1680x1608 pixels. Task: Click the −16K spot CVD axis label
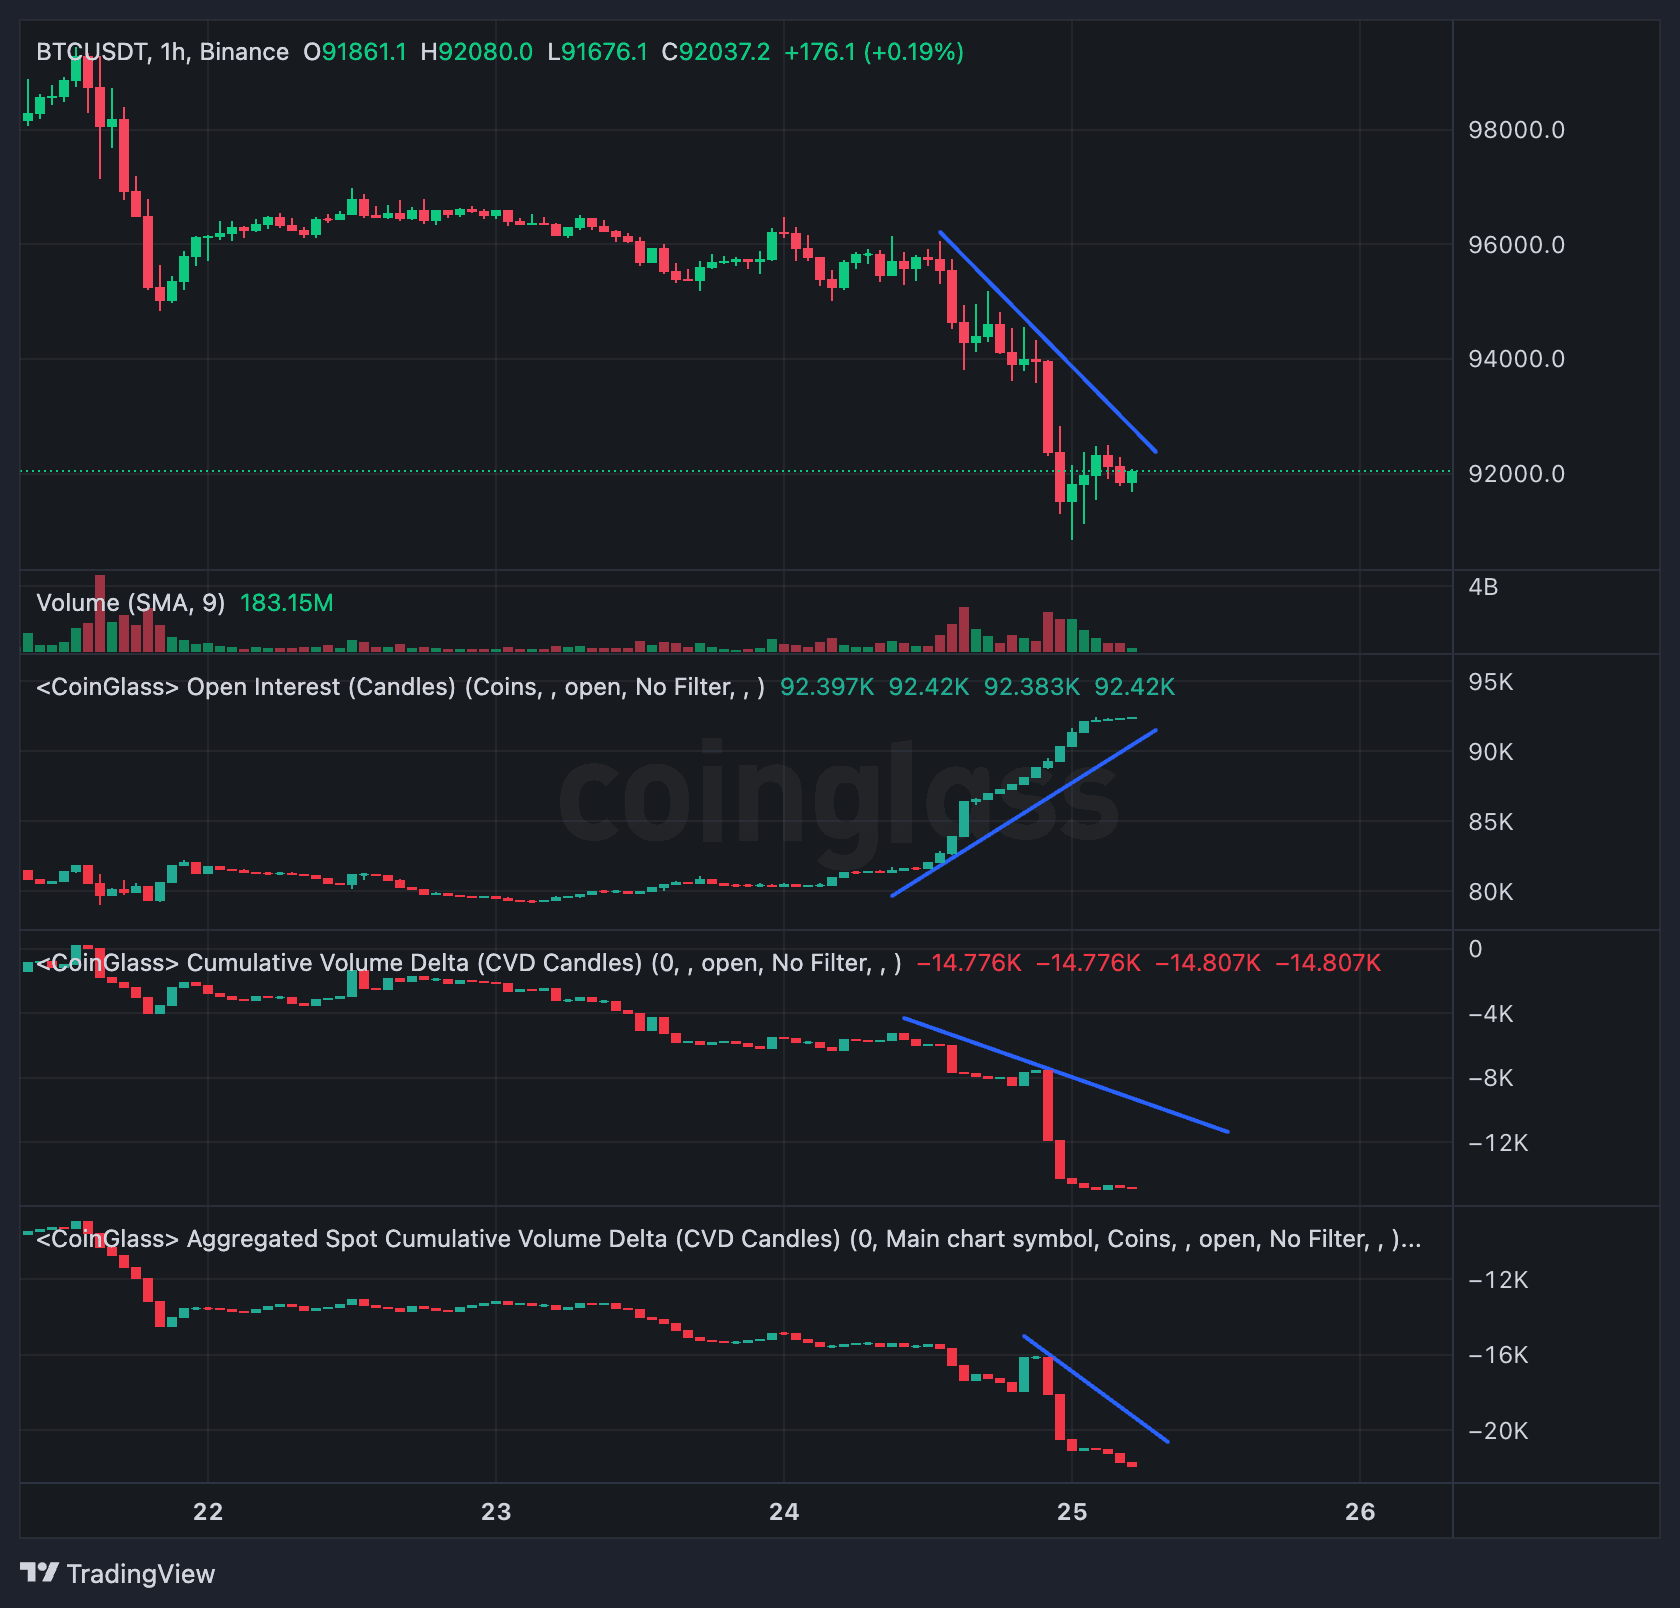click(1498, 1355)
